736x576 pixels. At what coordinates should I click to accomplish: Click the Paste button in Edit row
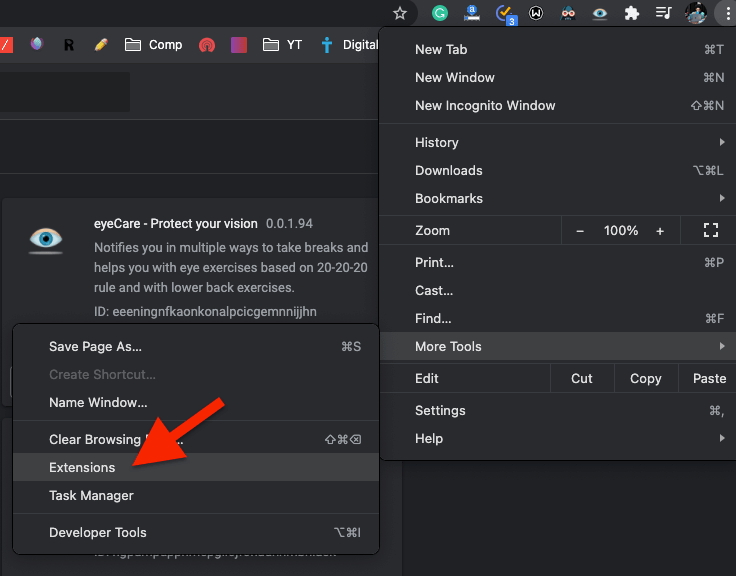click(709, 379)
